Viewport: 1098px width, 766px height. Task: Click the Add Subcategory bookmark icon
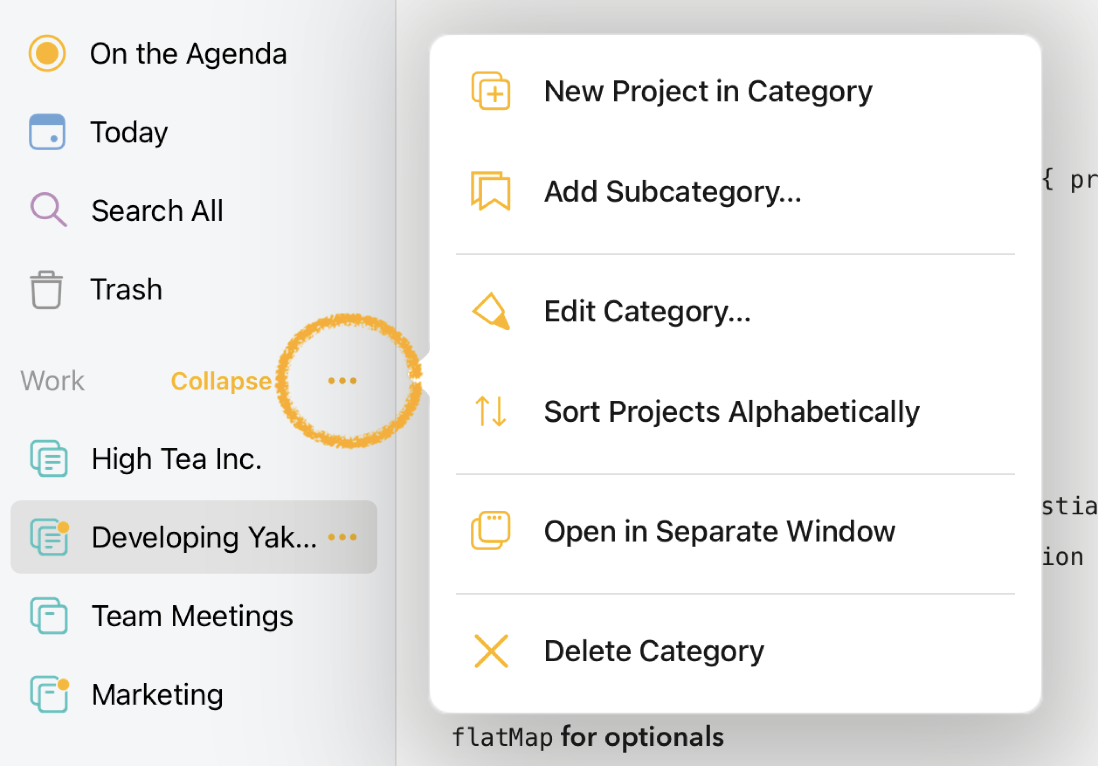(491, 190)
